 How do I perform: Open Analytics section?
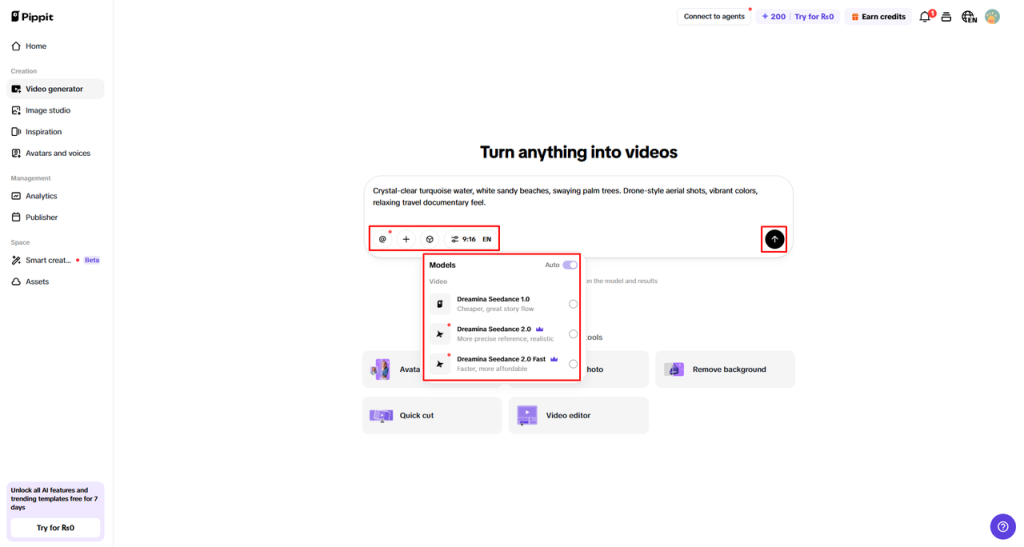pos(56,196)
